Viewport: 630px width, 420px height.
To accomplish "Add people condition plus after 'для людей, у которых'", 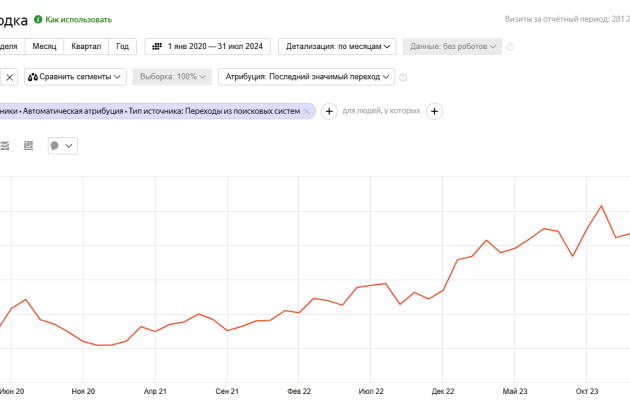I will coord(435,111).
